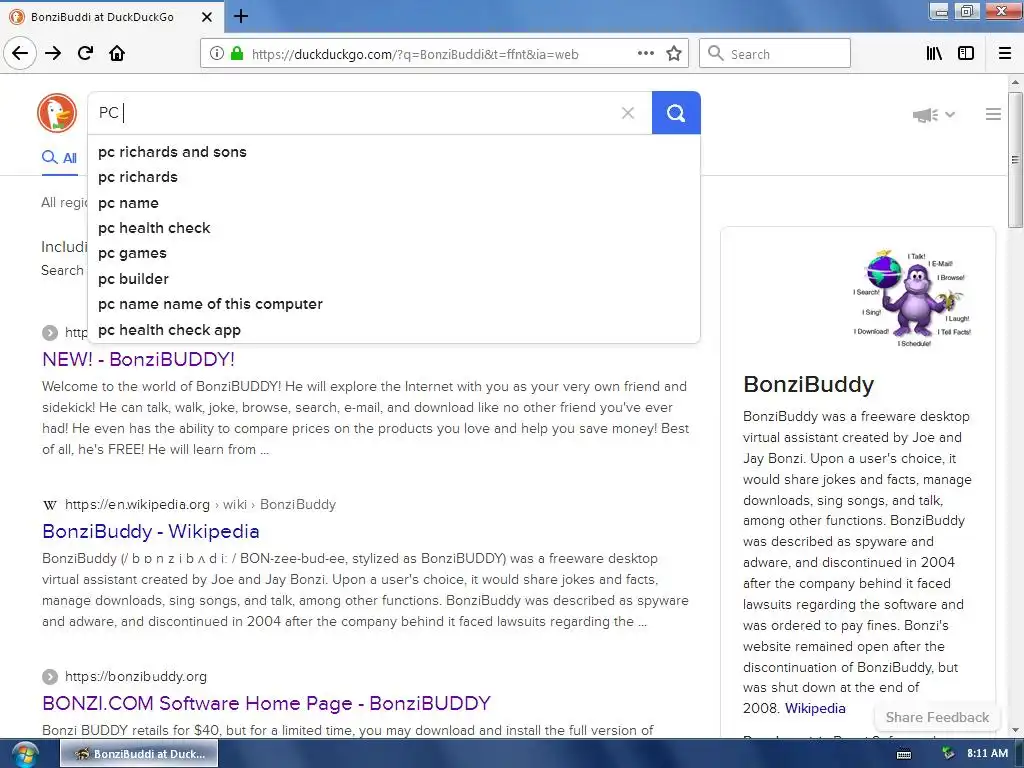
Task: Click the DuckDuckGo duck logo
Action: (57, 113)
